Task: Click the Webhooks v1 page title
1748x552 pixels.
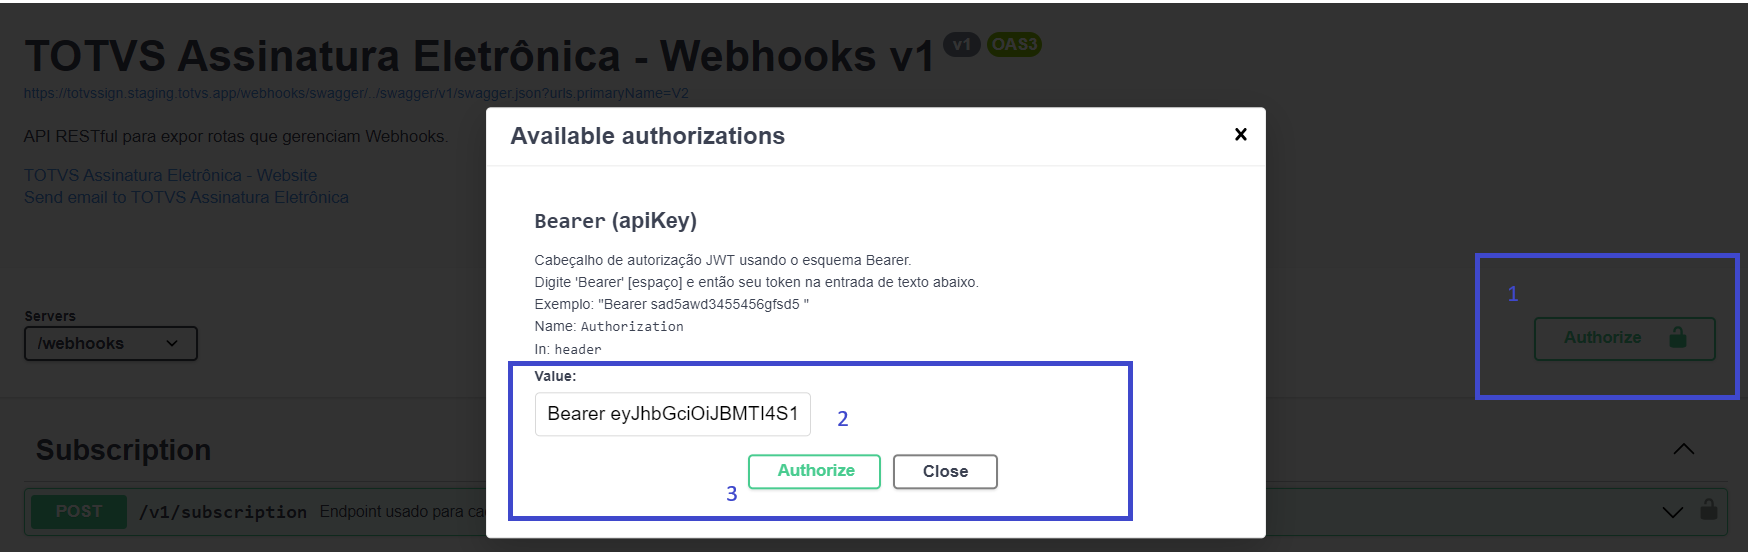Action: 479,56
